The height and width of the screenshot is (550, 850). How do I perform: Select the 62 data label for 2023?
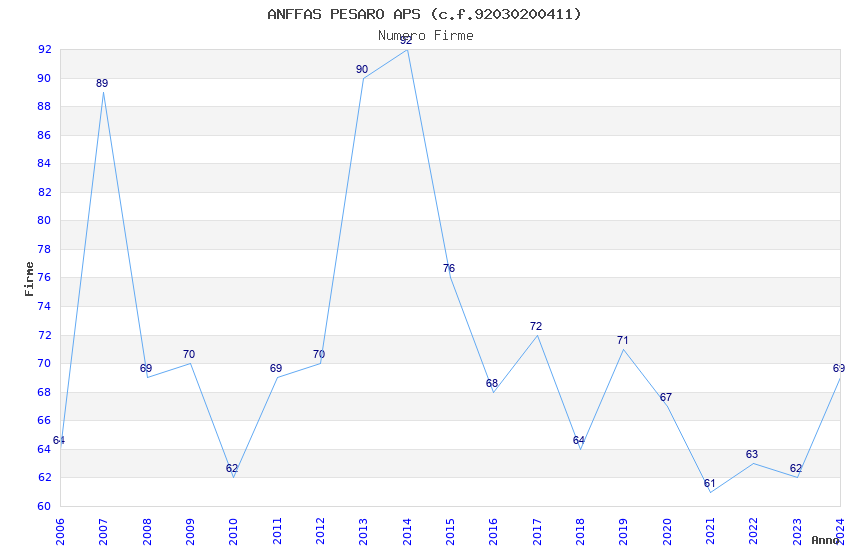pos(796,468)
